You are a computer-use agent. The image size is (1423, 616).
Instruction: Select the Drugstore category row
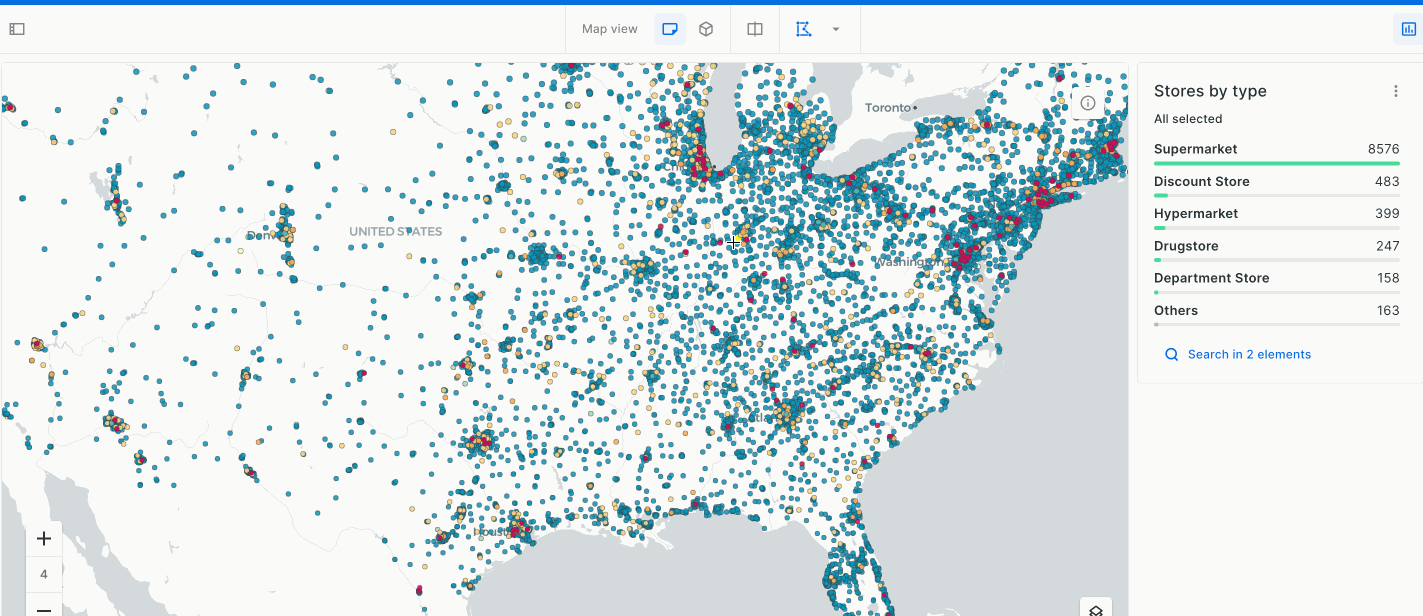[1185, 246]
